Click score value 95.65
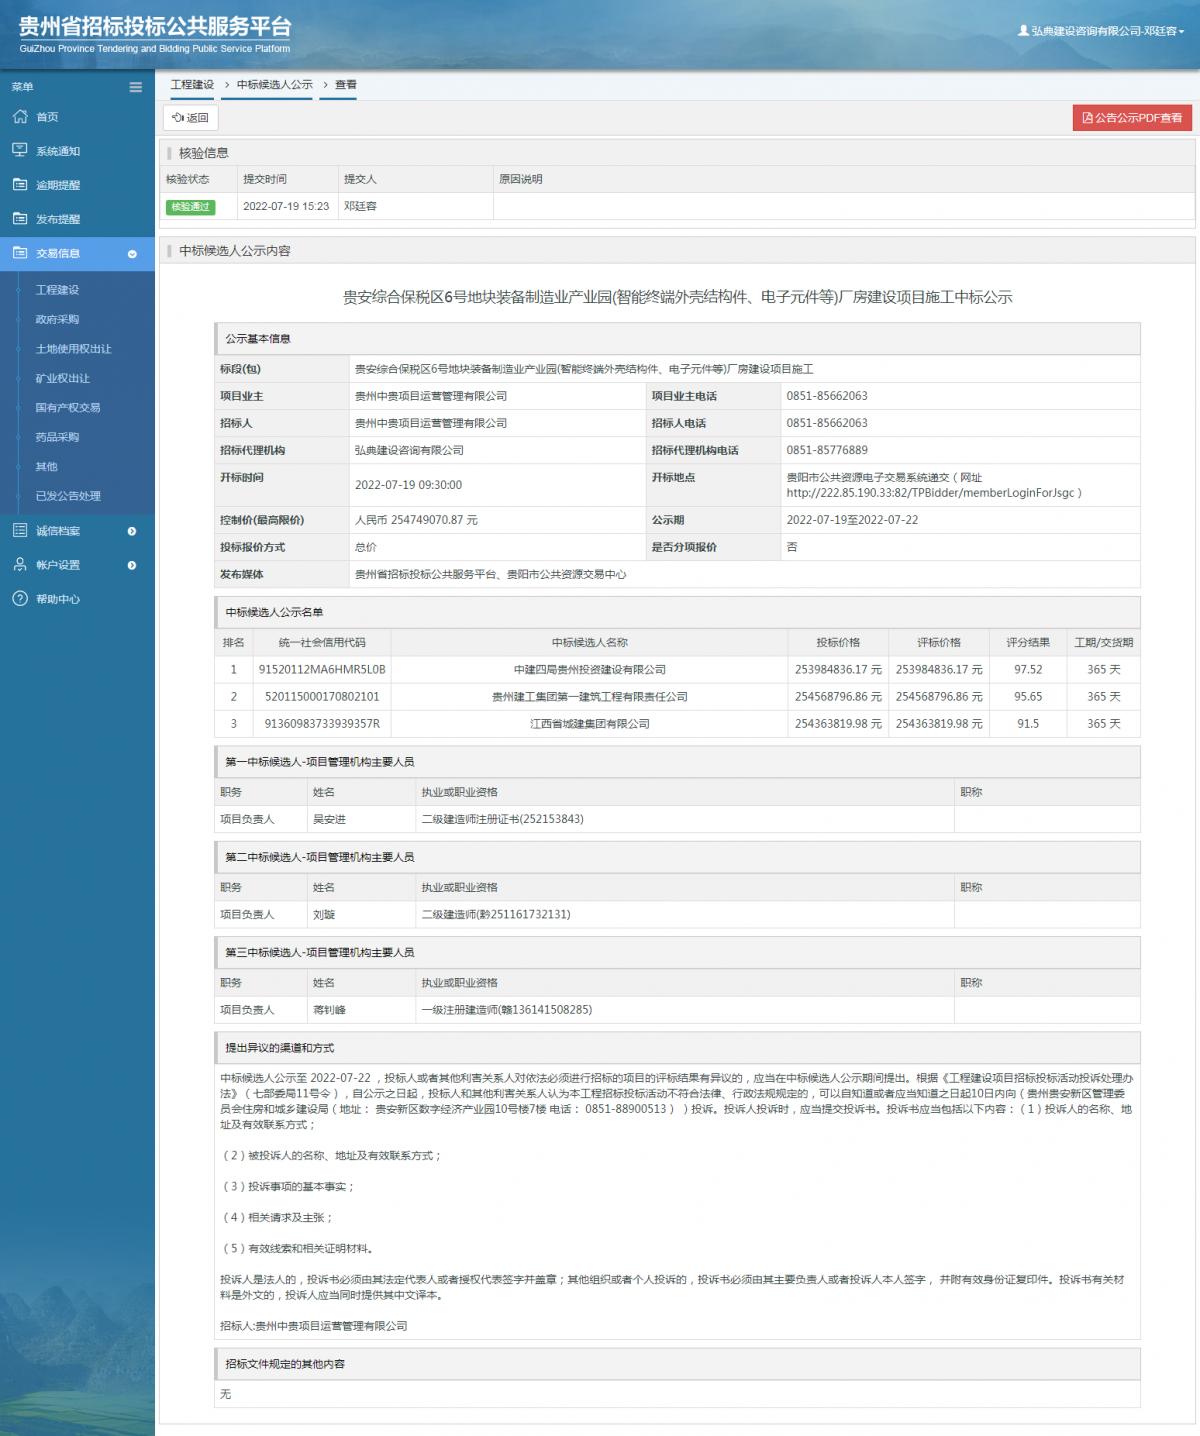Image resolution: width=1200 pixels, height=1436 pixels. coord(1028,697)
